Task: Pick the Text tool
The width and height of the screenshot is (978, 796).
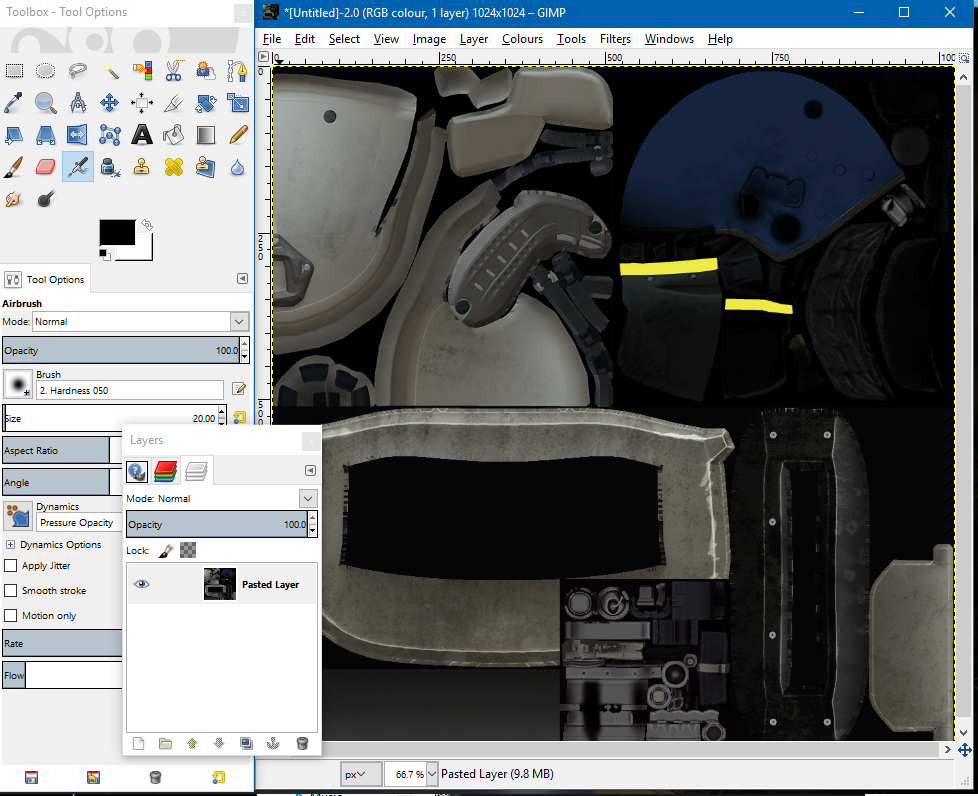Action: coord(142,135)
